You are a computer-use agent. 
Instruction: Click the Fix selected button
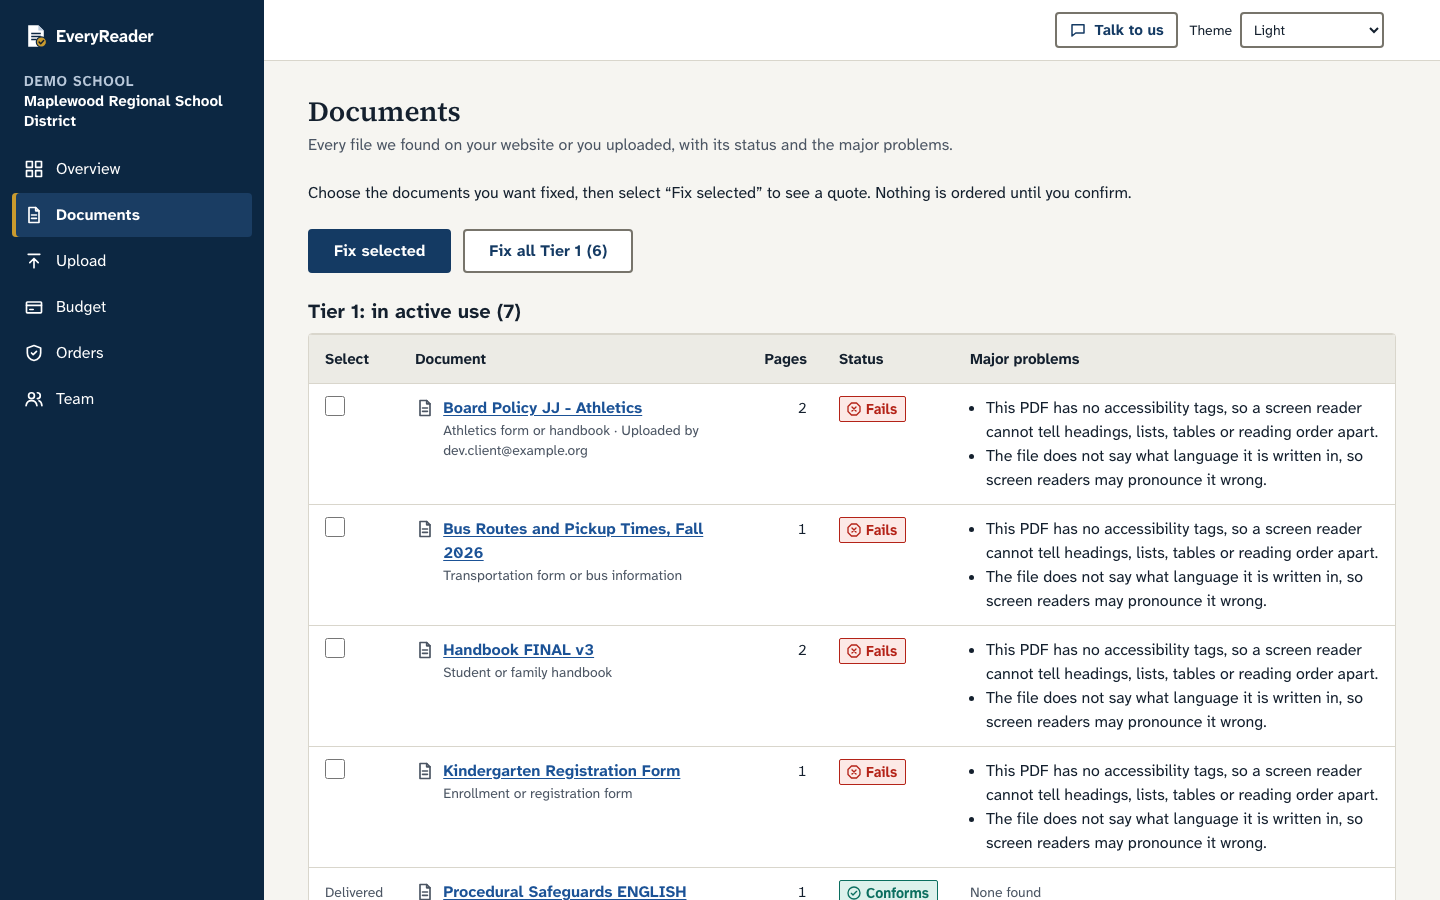point(379,251)
